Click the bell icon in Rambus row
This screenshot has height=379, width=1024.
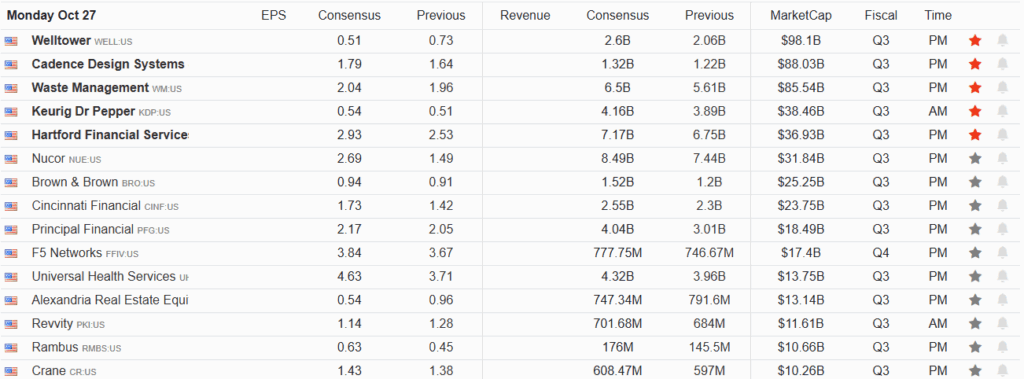point(1002,346)
